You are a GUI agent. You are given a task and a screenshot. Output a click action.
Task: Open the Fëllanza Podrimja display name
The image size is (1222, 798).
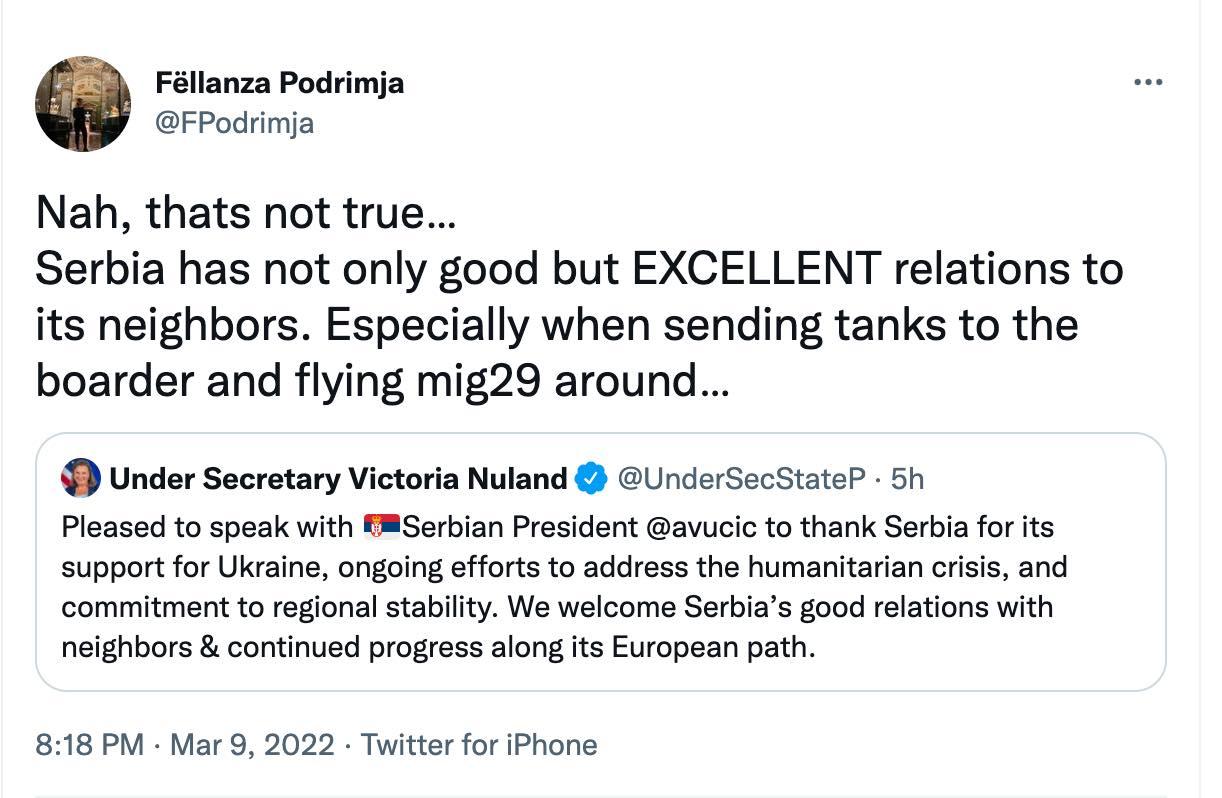280,83
